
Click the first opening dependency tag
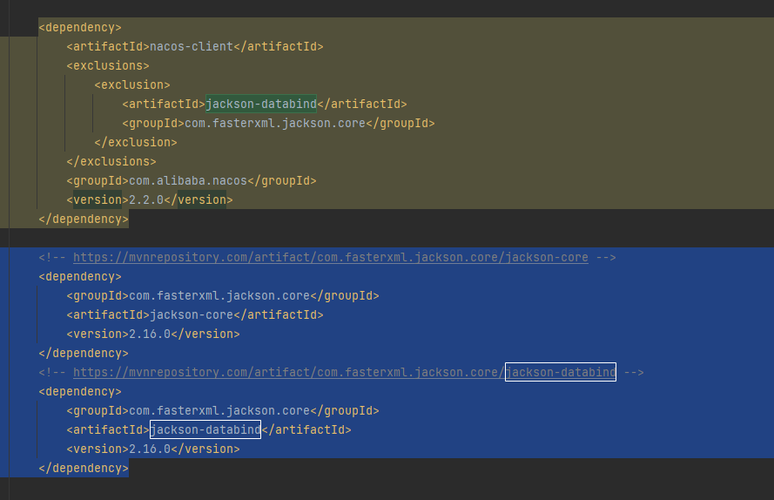[80, 27]
